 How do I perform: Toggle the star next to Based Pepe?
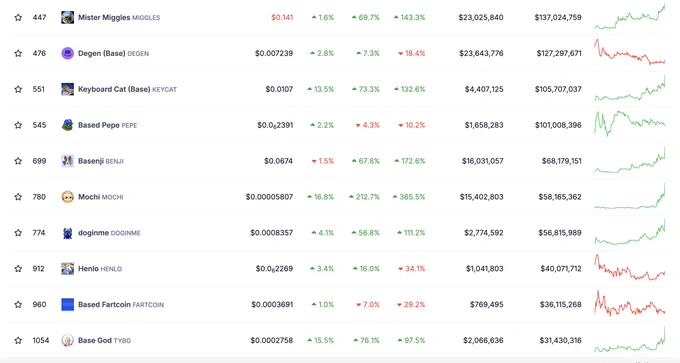(18, 125)
